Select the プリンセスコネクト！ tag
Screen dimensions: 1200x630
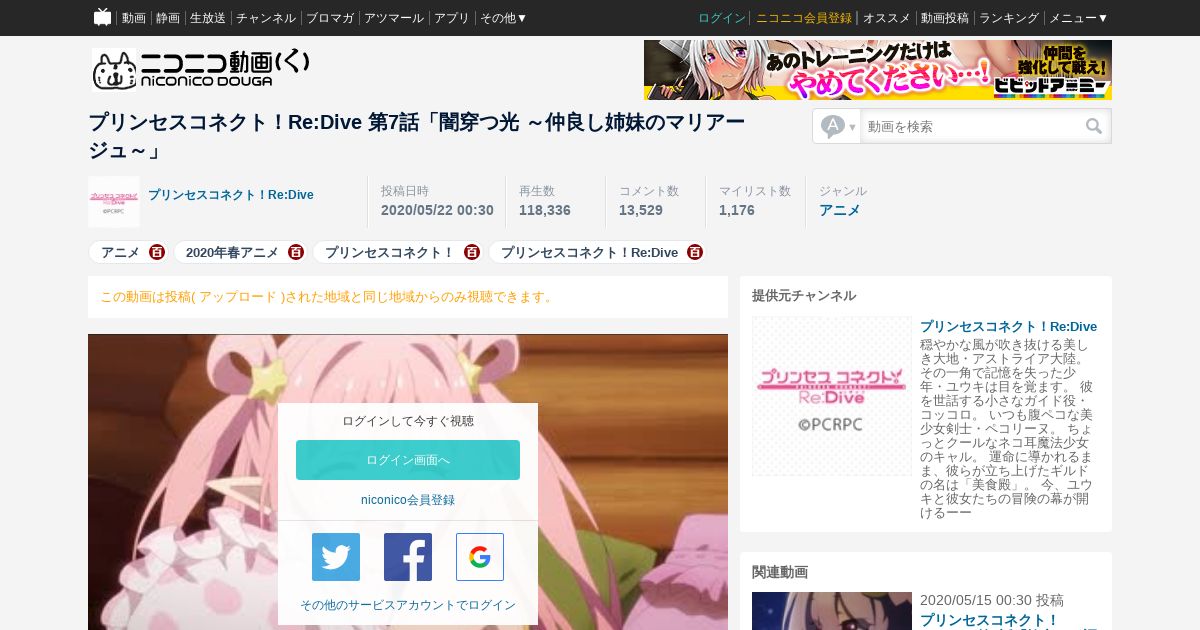coord(390,253)
